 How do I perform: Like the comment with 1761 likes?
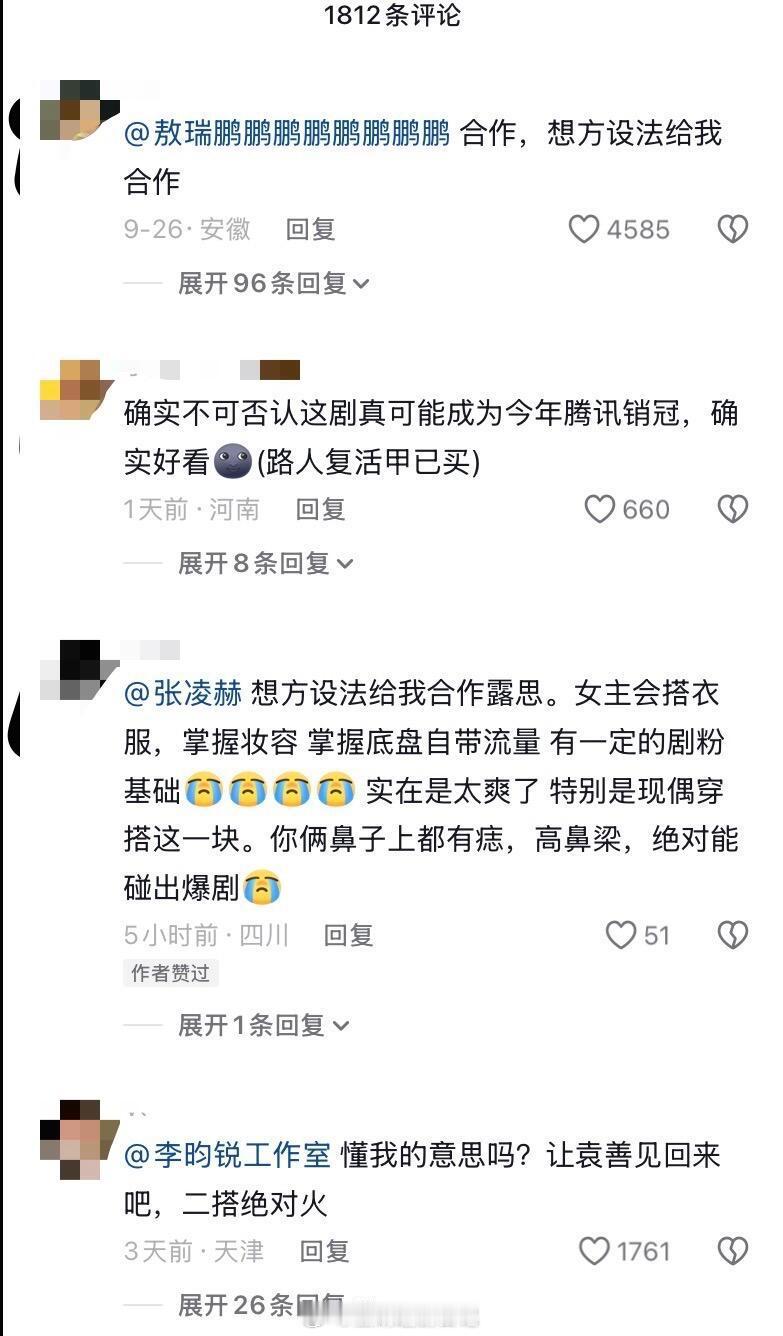(x=595, y=1251)
